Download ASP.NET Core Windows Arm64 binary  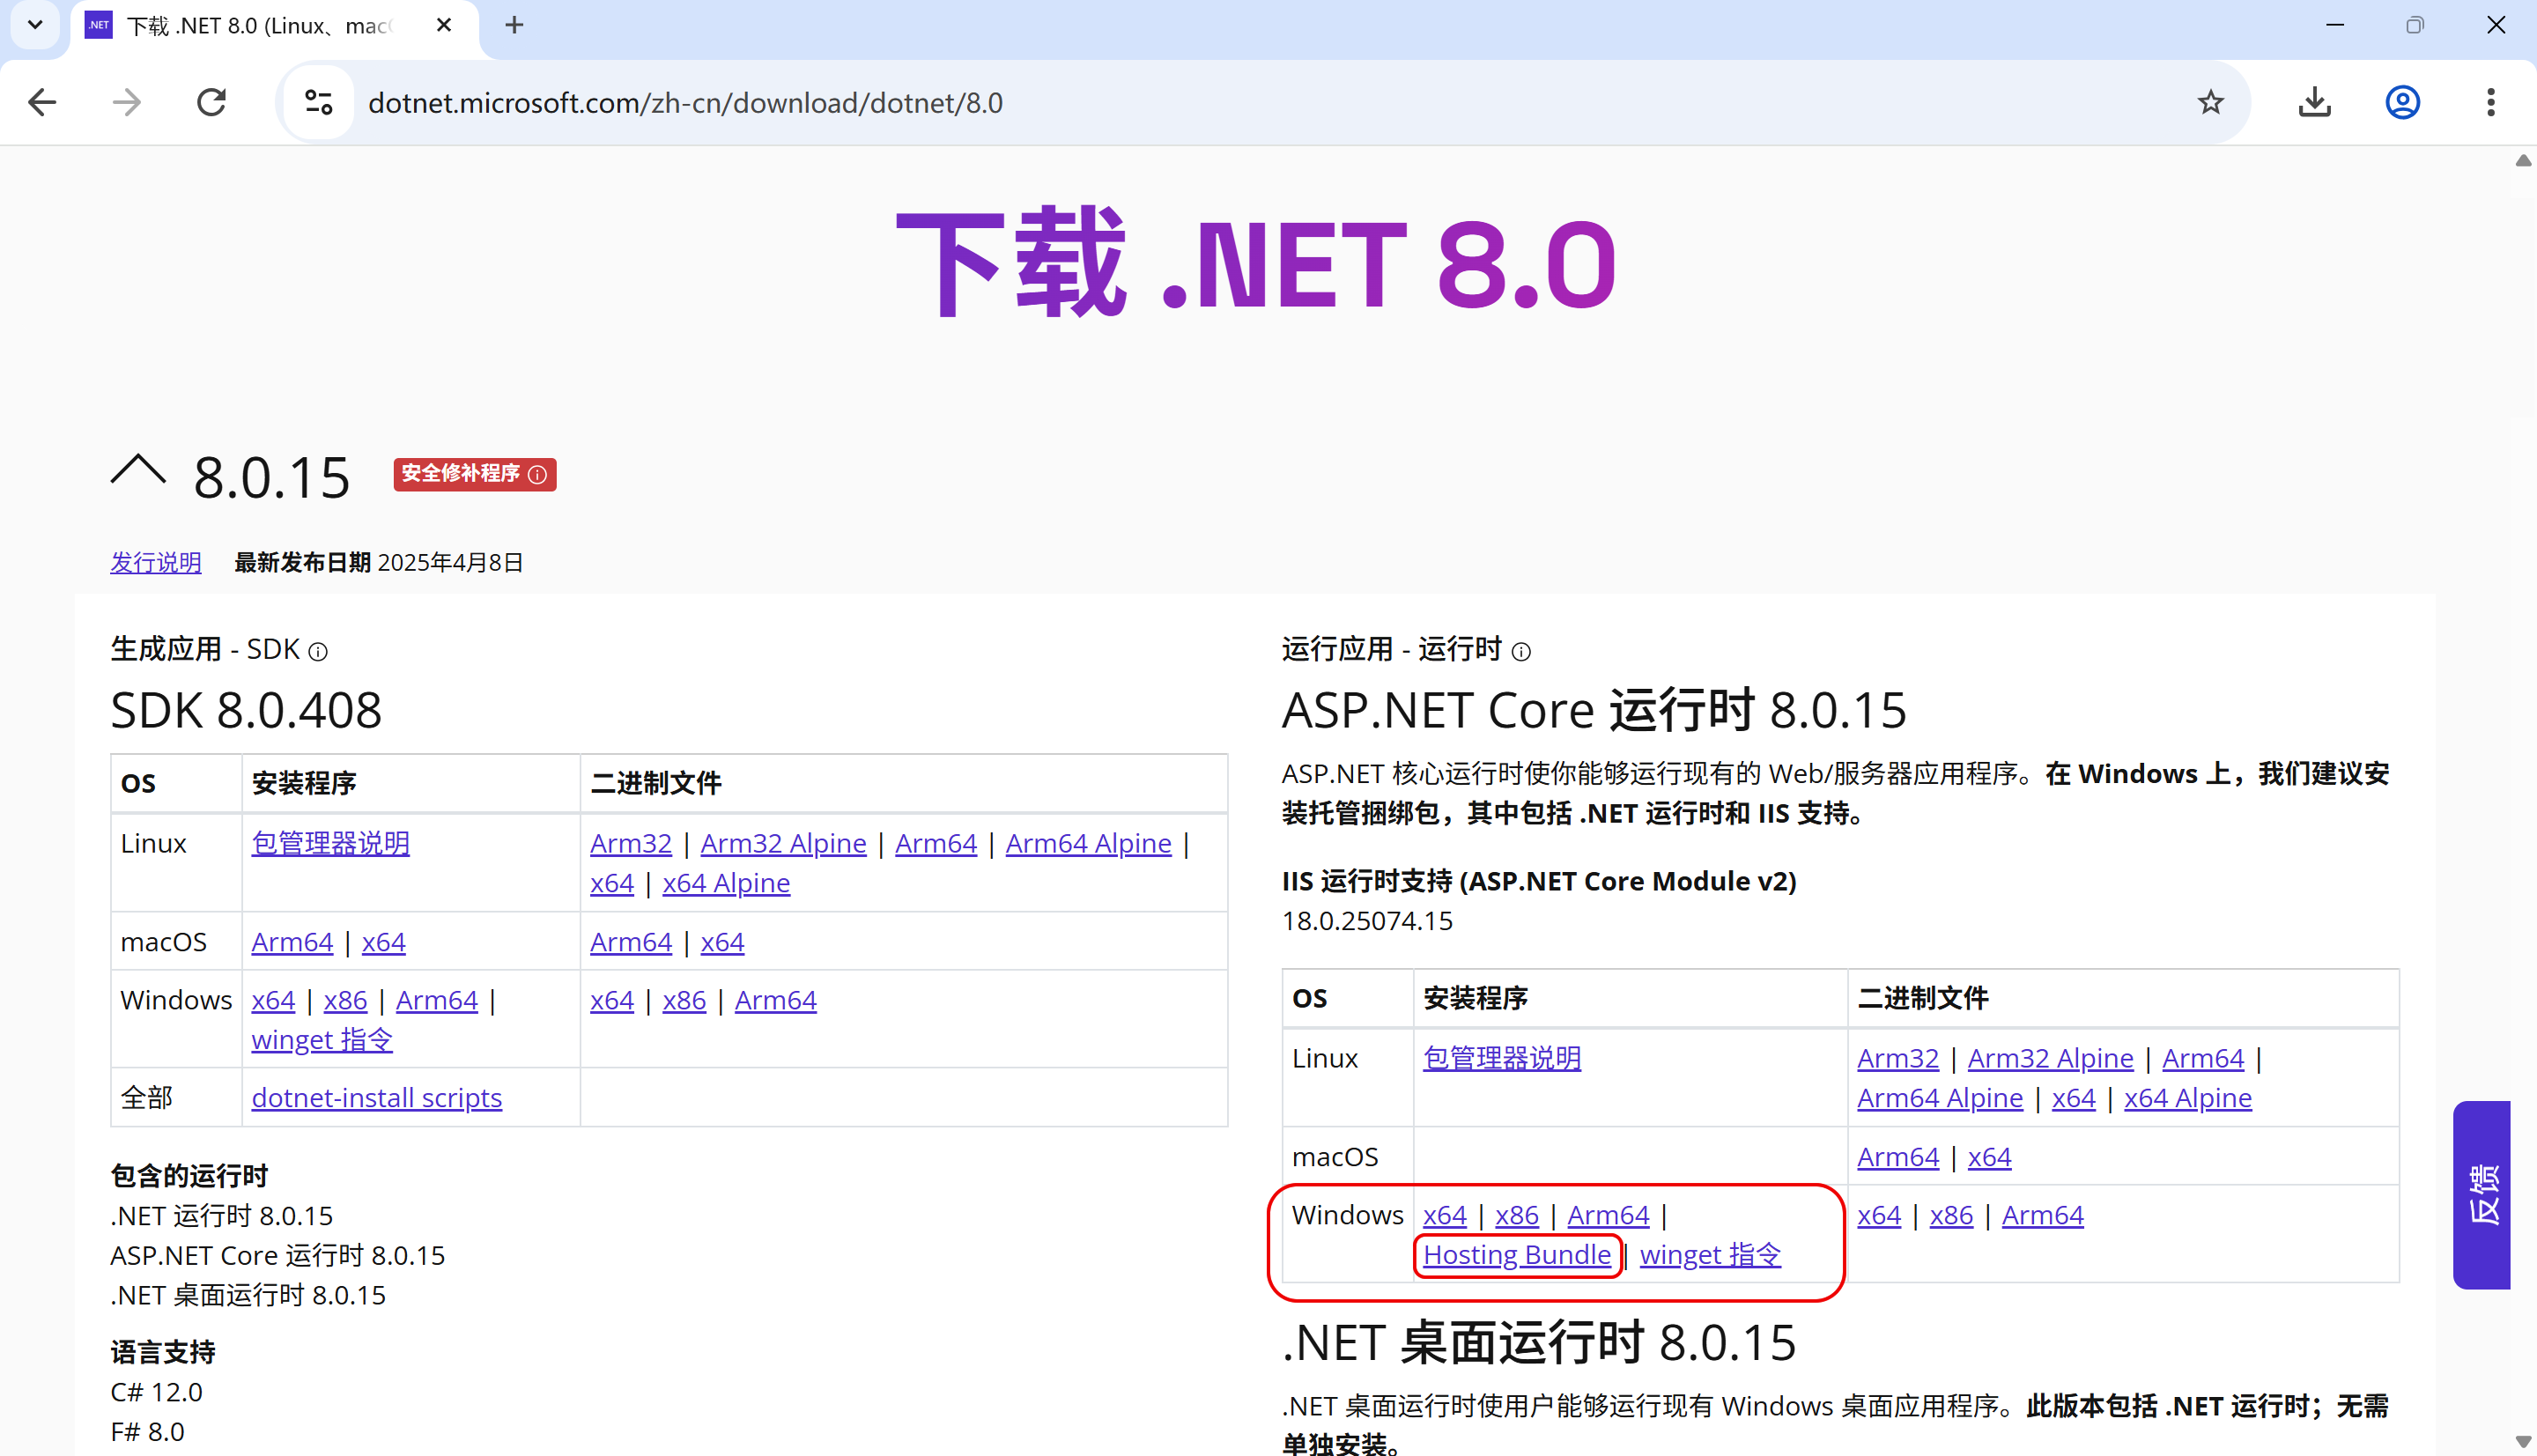(x=2043, y=1215)
